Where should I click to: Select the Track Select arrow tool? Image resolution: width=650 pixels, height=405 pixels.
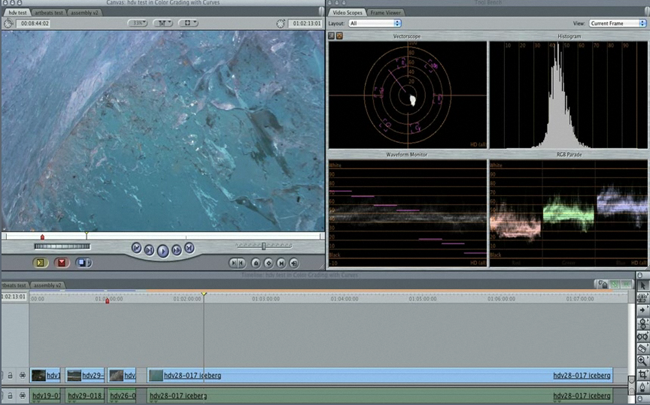pos(643,310)
